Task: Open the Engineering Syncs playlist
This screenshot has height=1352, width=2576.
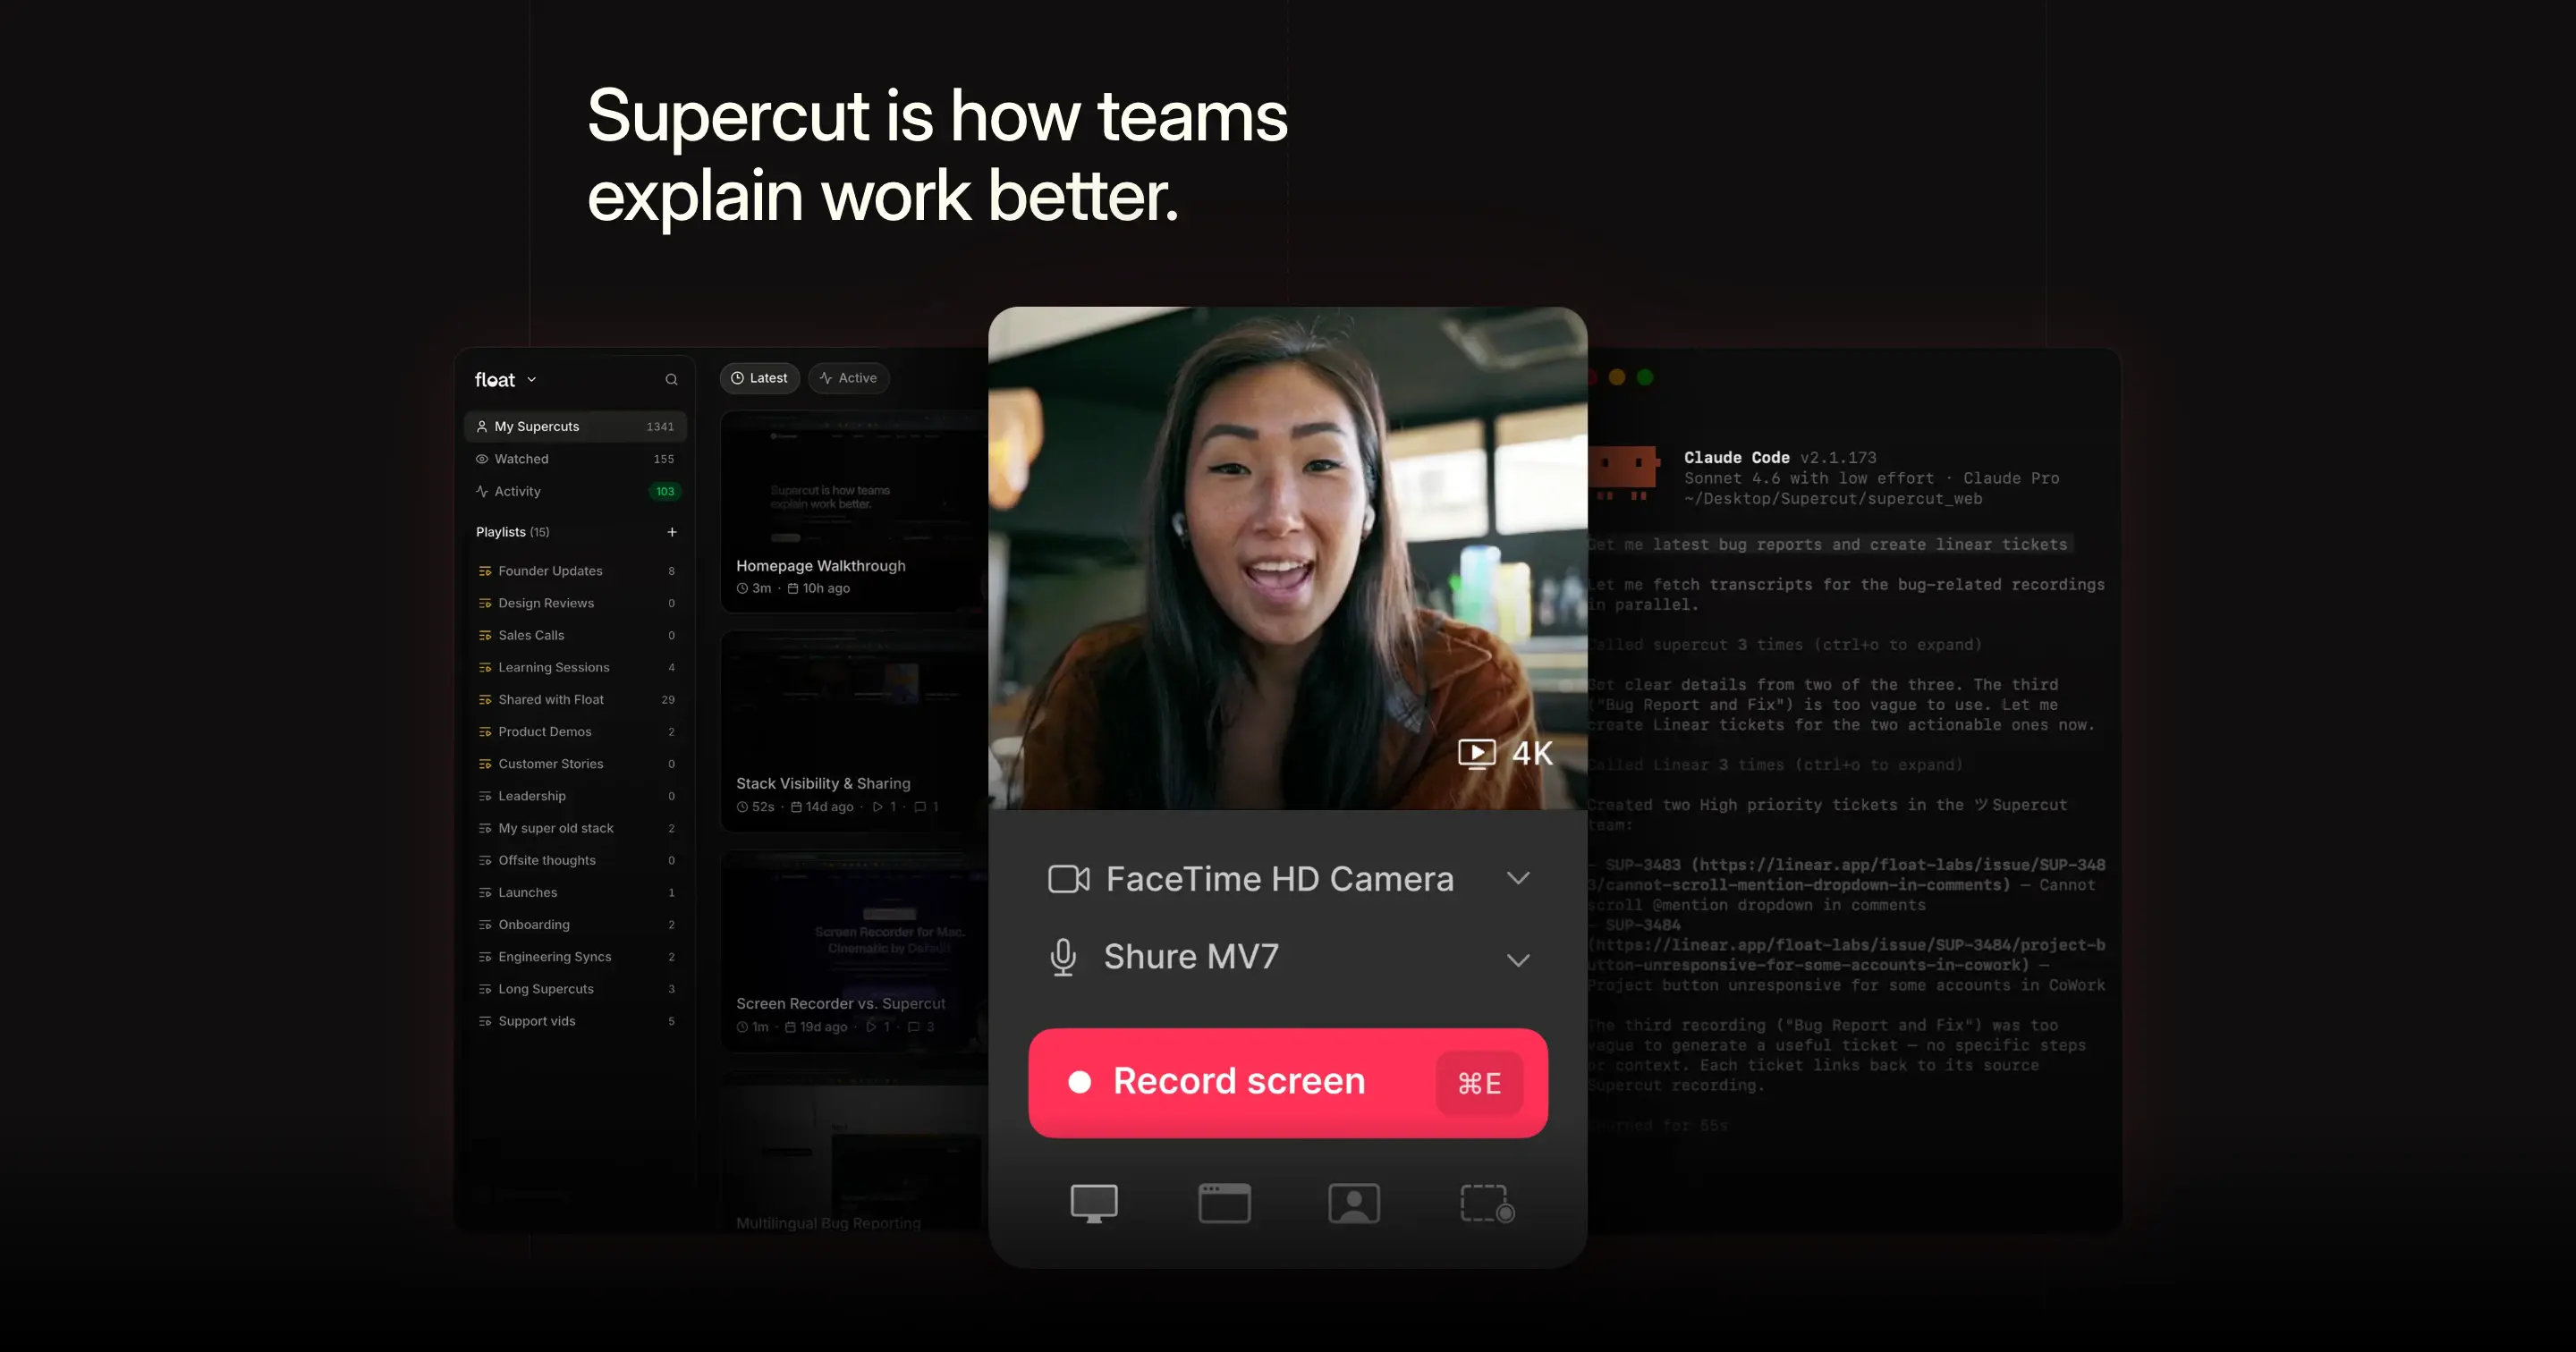Action: pyautogui.click(x=575, y=956)
